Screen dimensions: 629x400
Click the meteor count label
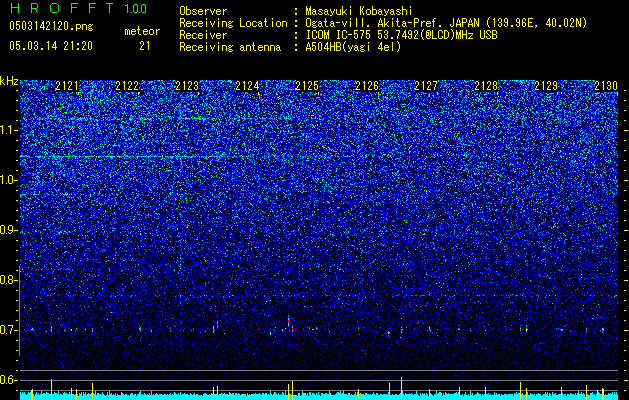coord(142,31)
